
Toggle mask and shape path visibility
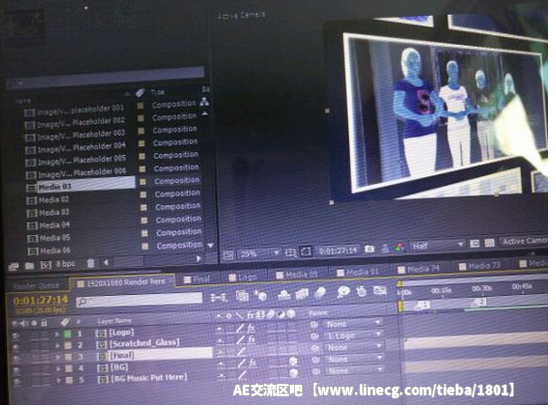306,252
